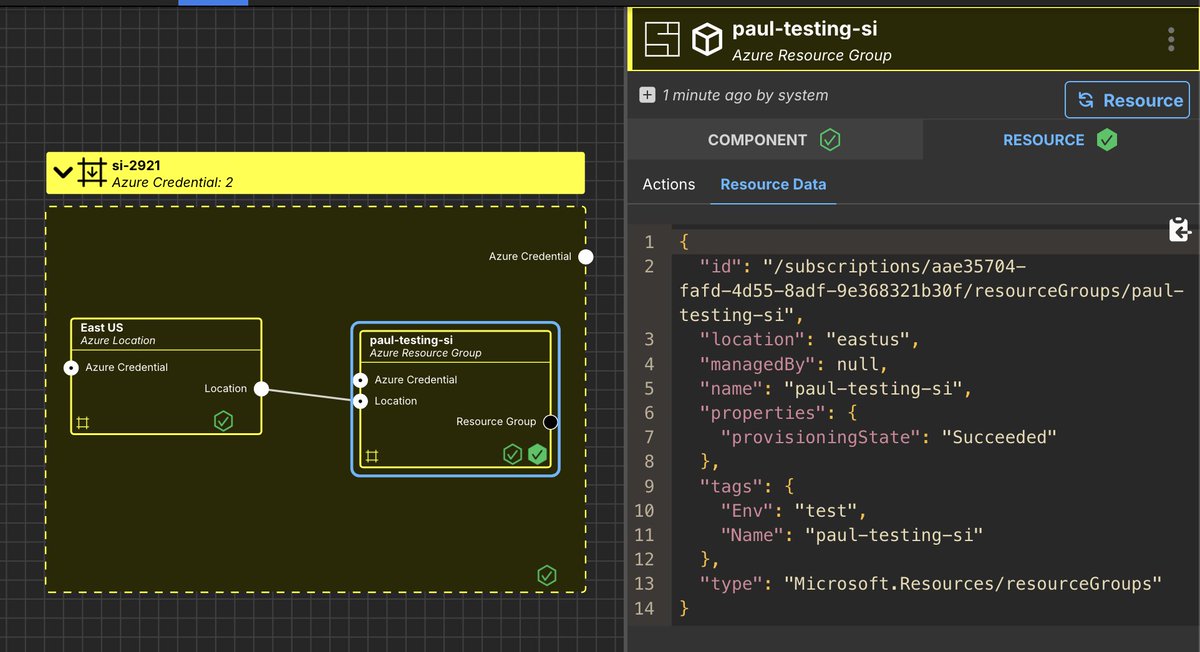Click East US node's Location output socket
This screenshot has height=652, width=1200.
[x=261, y=389]
